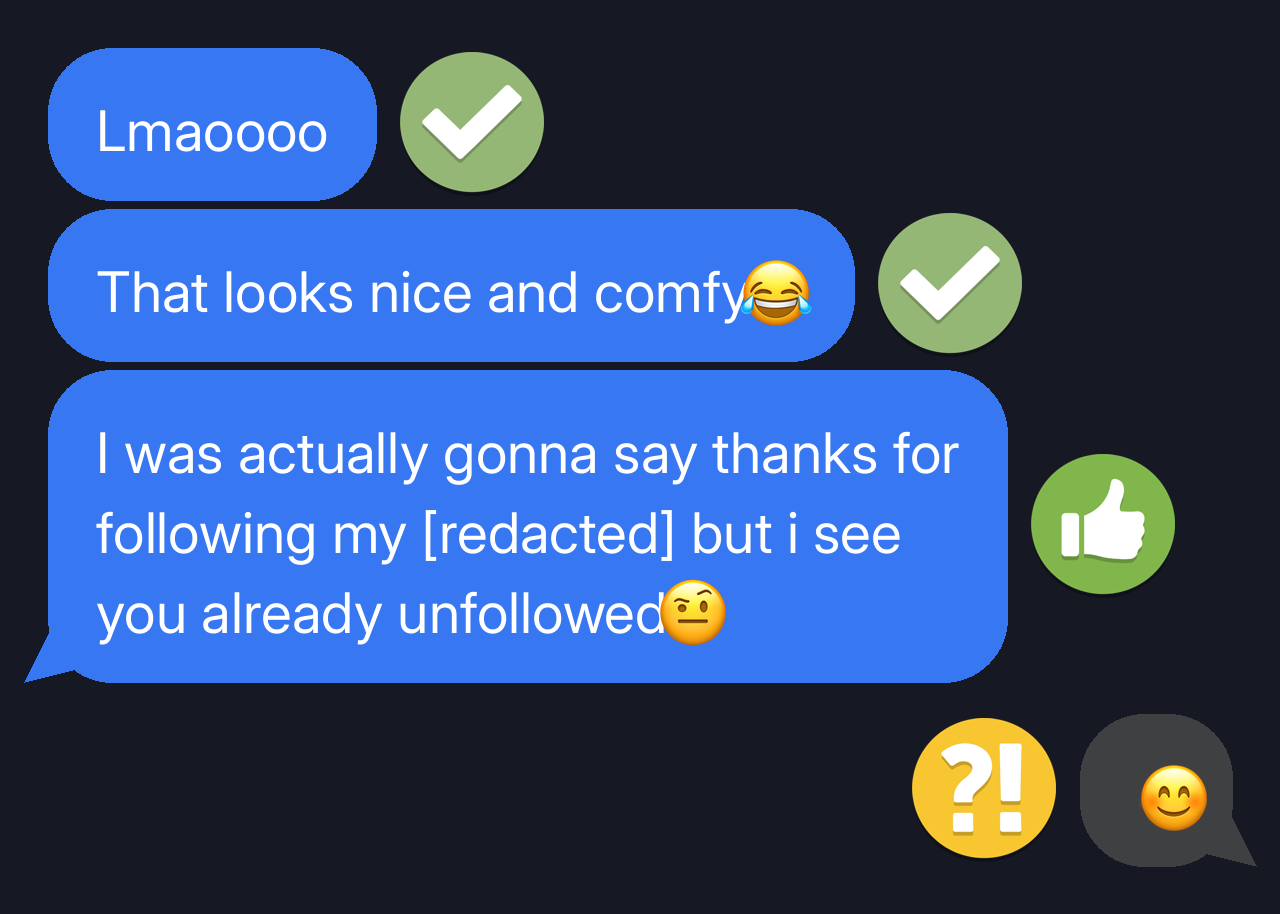Screen dimensions: 1280x914
Task: Click the checkmark beside the Lmaoooo message
Action: tap(472, 122)
